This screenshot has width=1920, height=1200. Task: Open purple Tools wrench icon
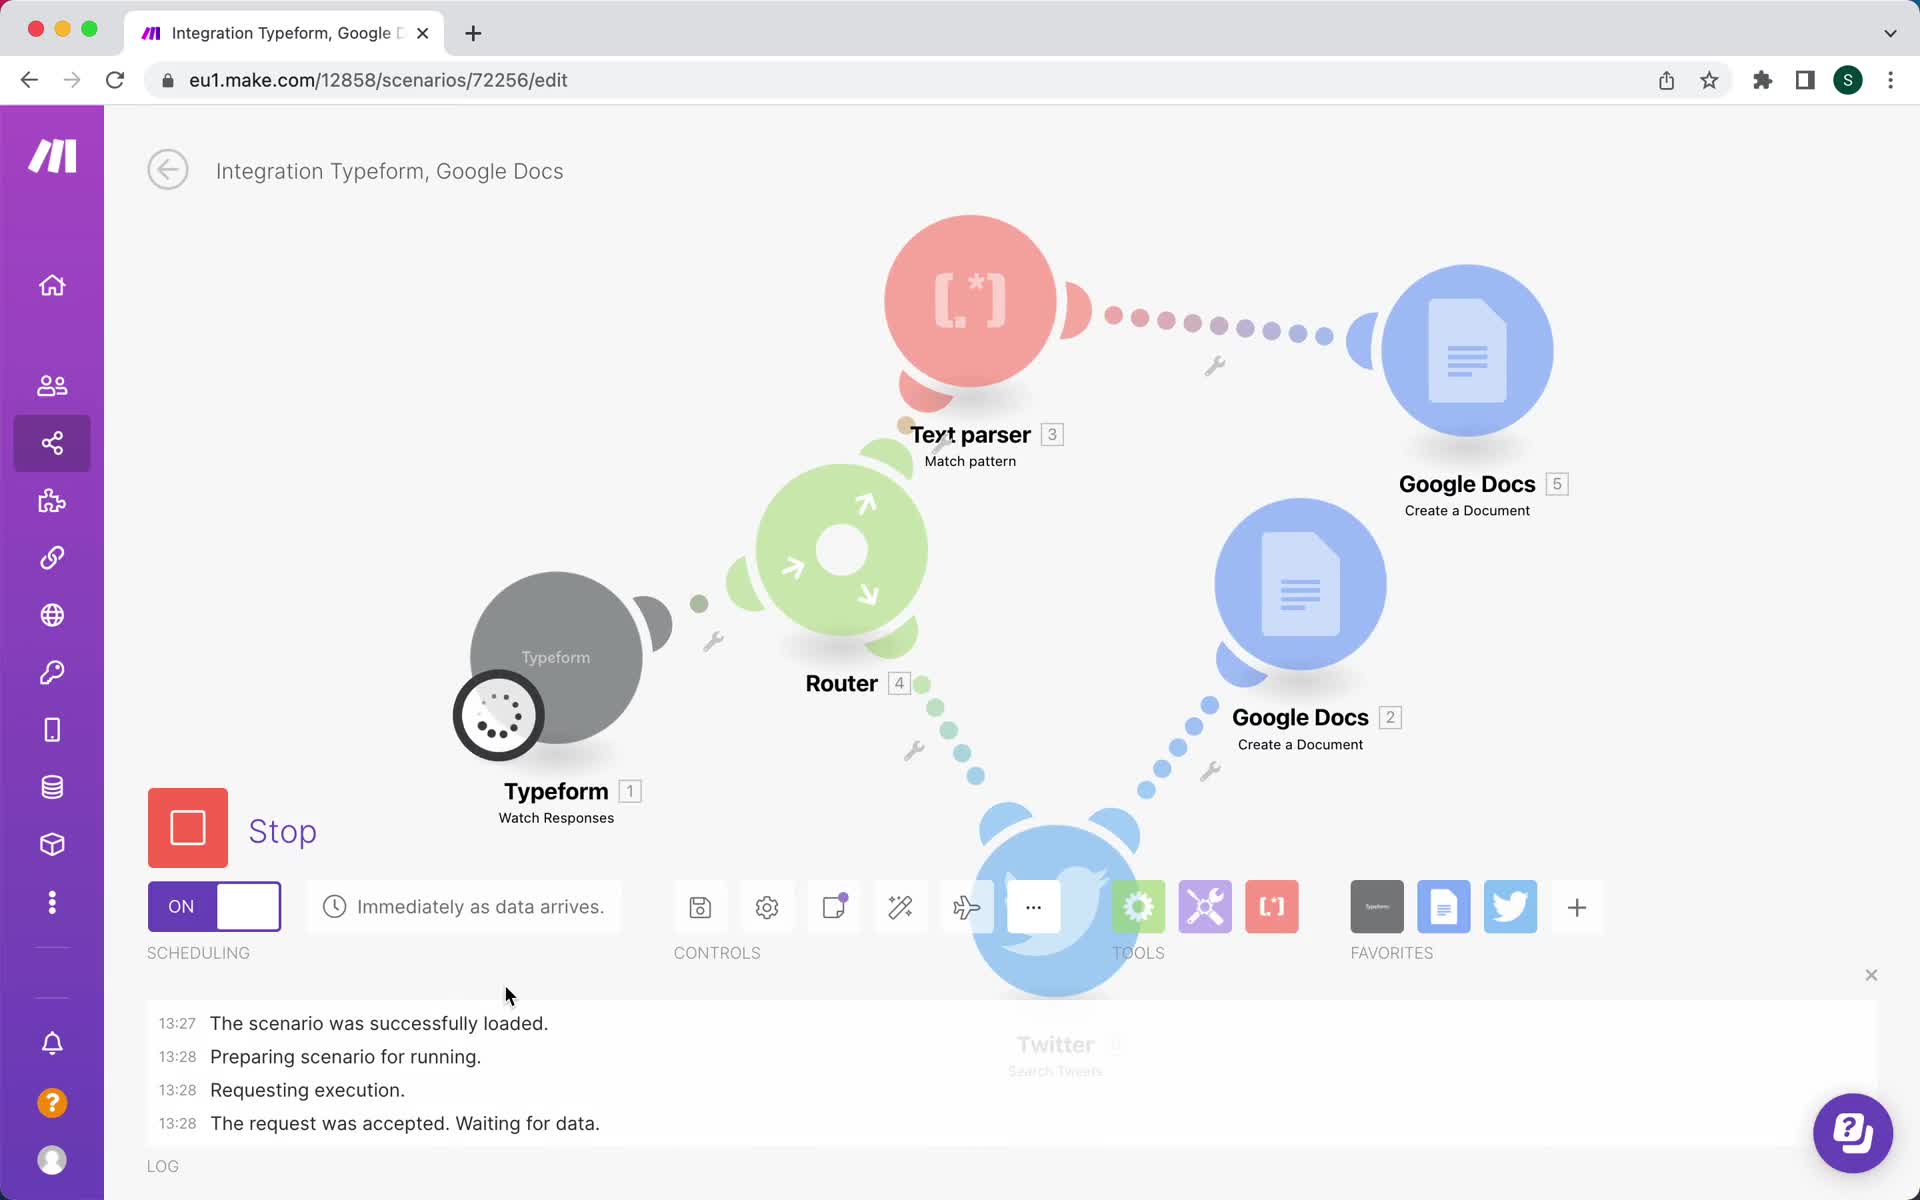click(x=1205, y=907)
